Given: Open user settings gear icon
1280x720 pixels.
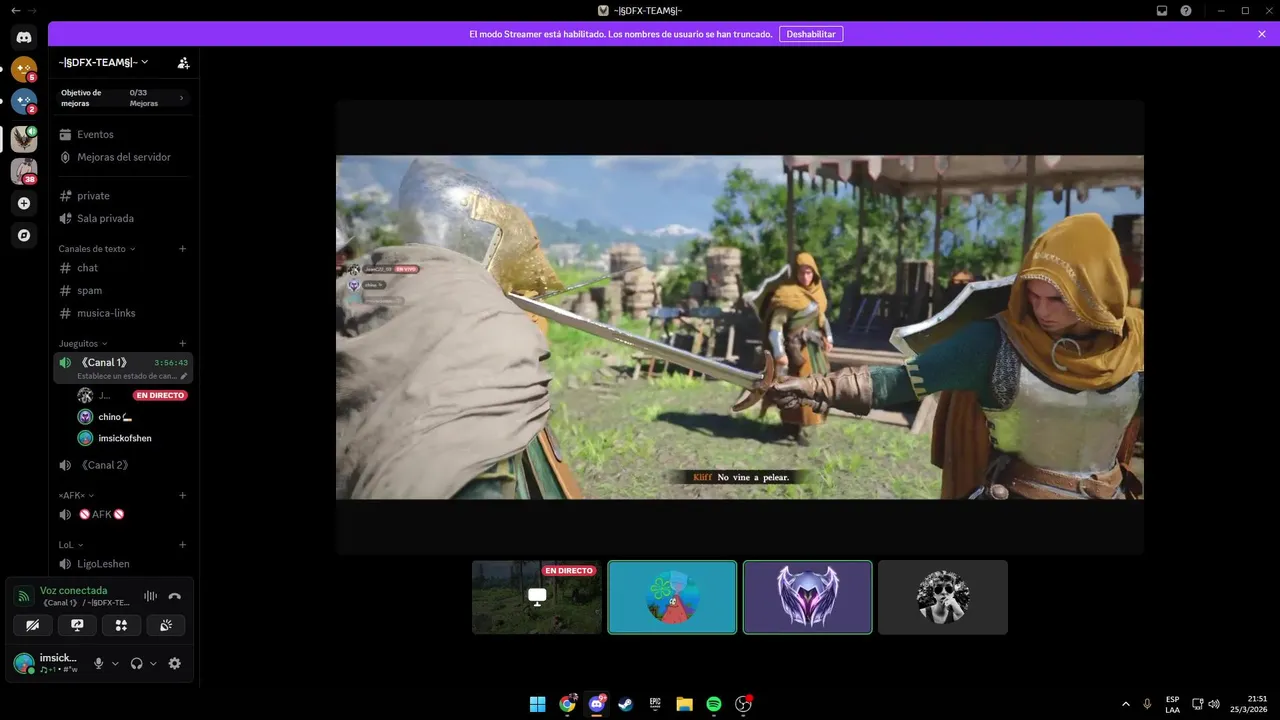Looking at the screenshot, I should [175, 663].
